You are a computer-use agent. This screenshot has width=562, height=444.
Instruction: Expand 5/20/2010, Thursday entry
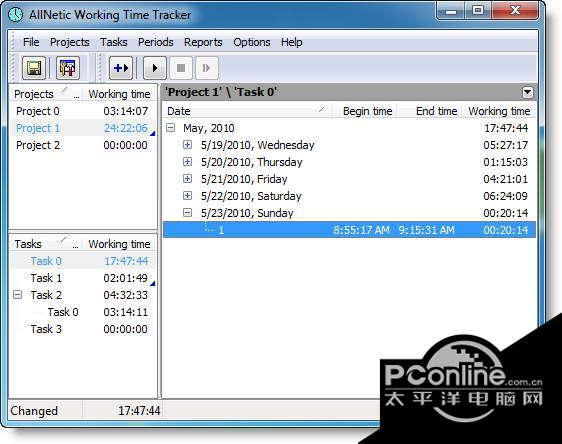click(x=187, y=162)
